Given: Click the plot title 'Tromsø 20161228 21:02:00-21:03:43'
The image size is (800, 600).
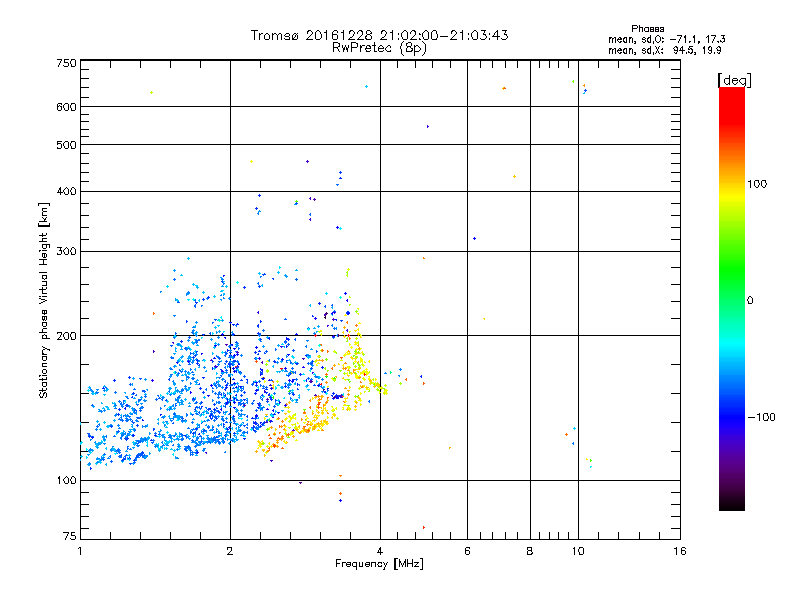Looking at the screenshot, I should click(379, 35).
